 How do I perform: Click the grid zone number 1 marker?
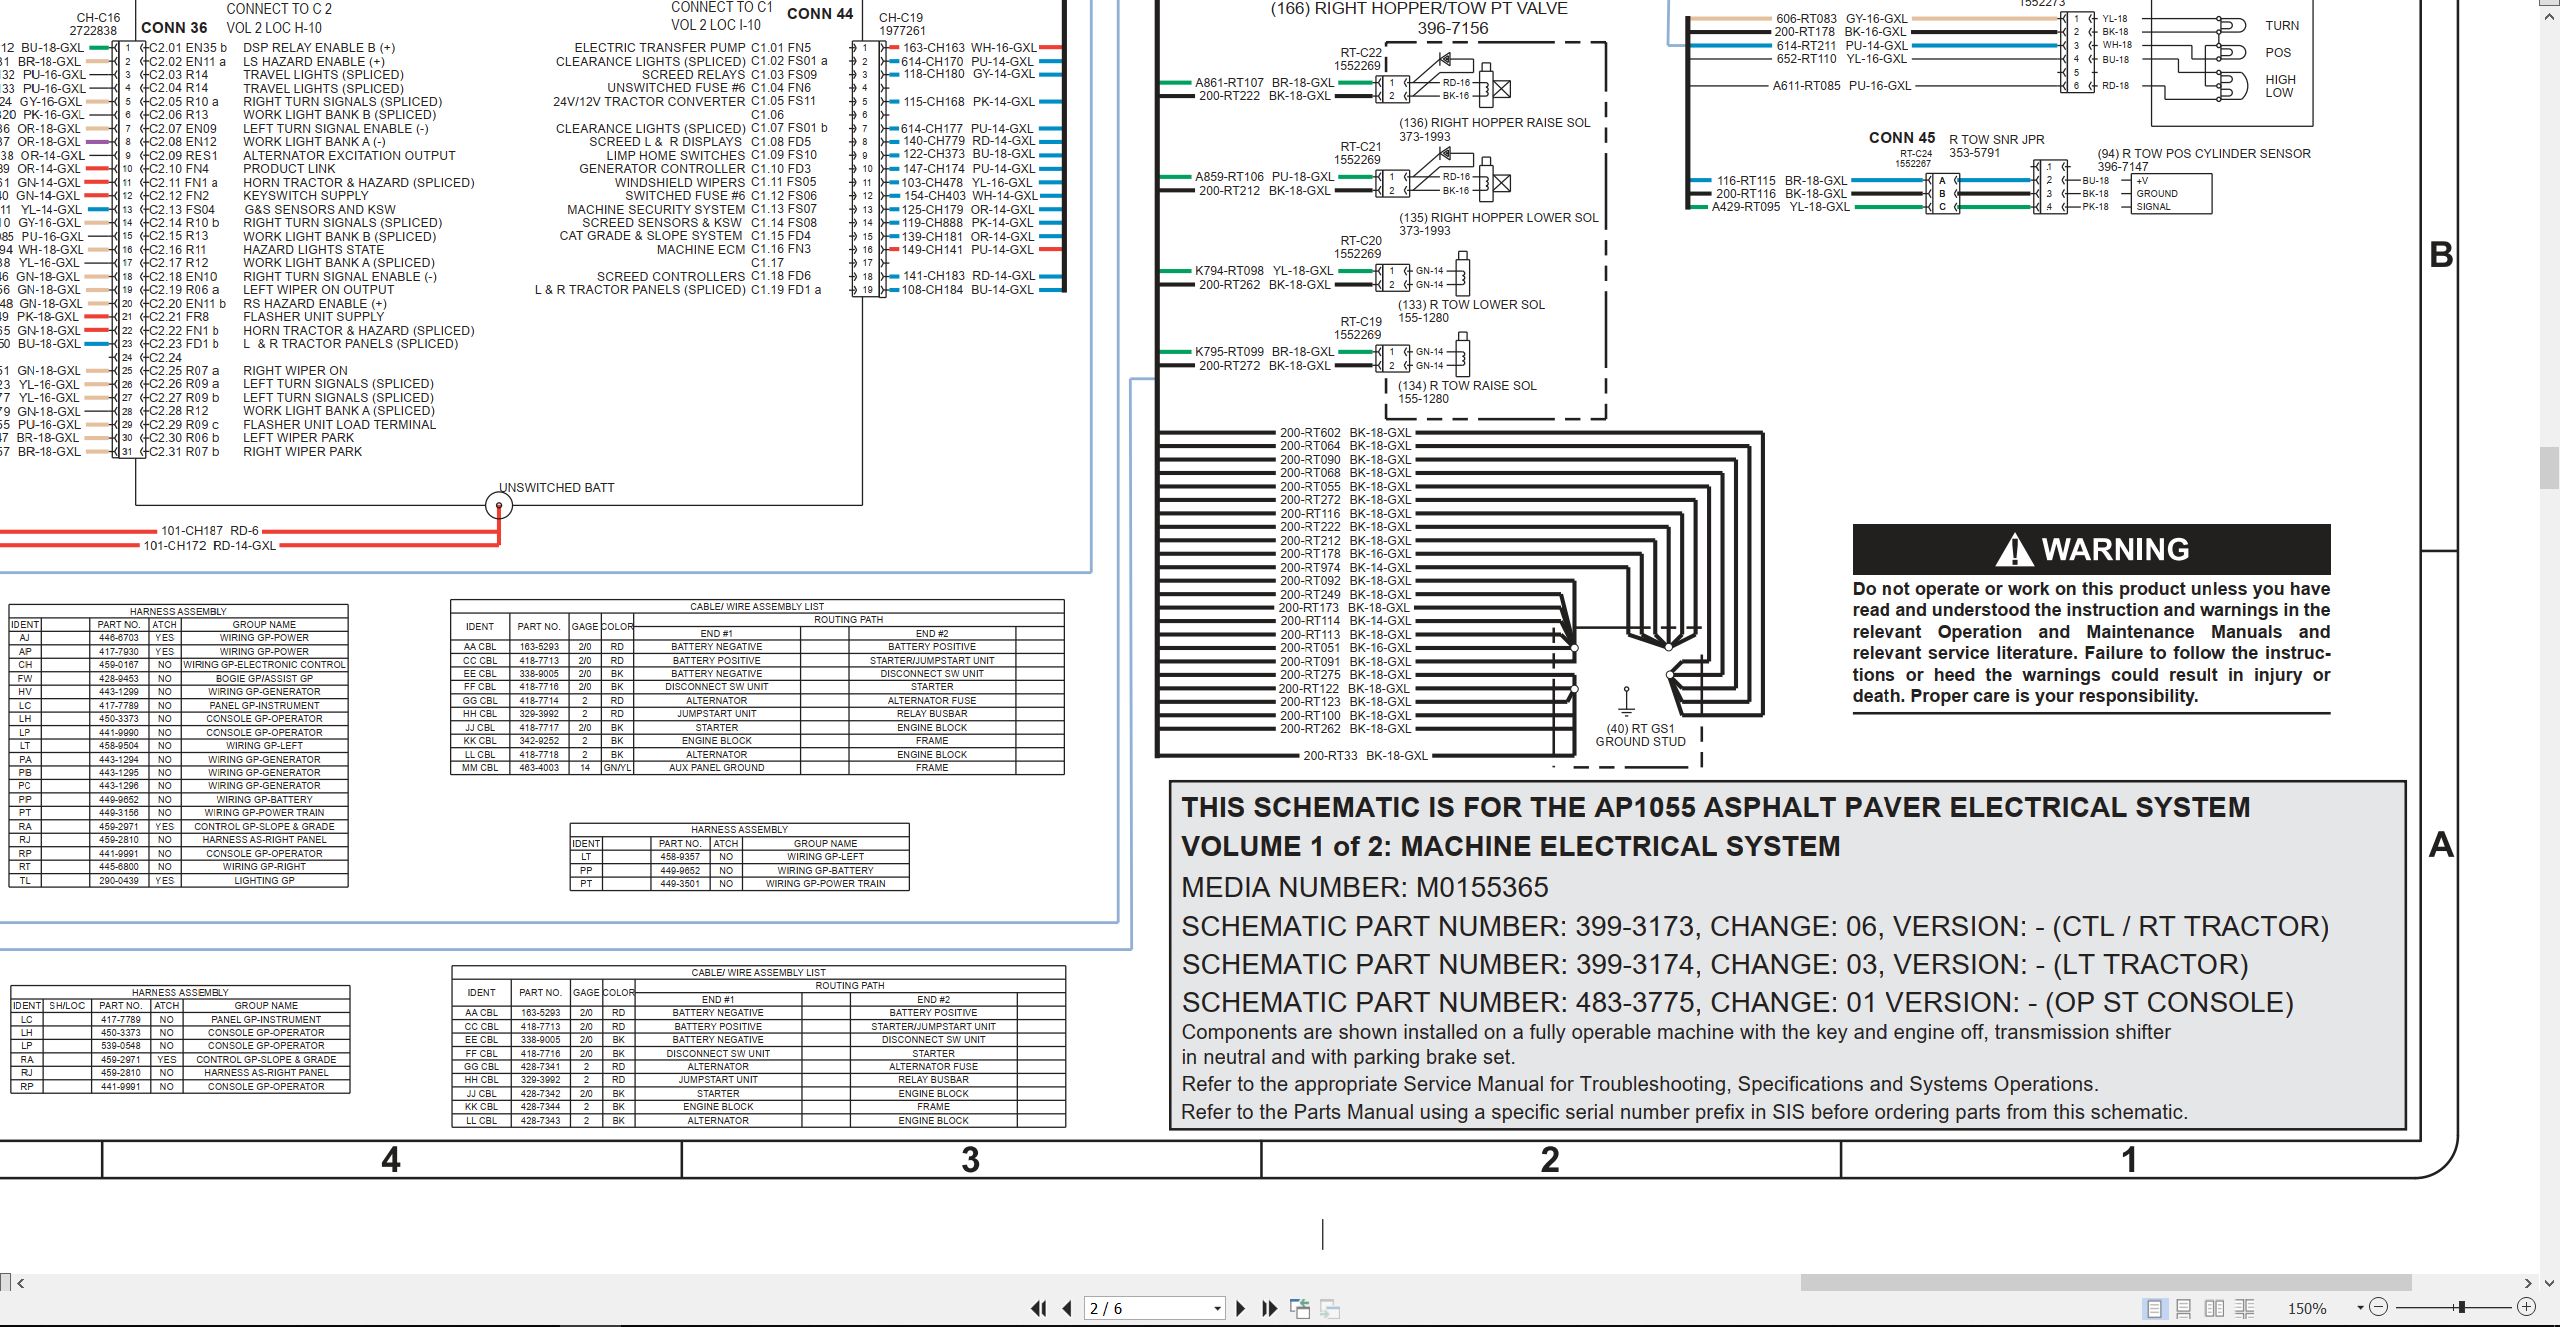[2129, 1160]
